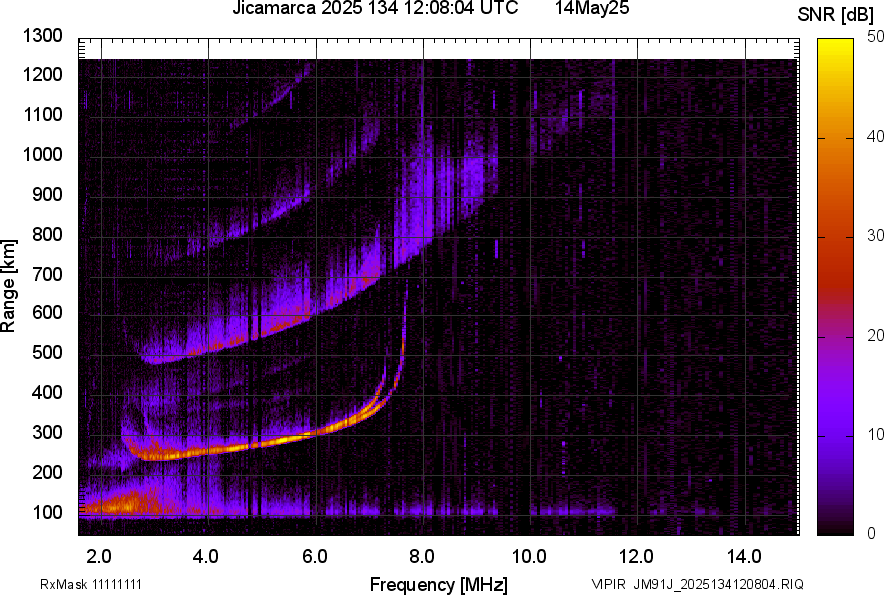The width and height of the screenshot is (884, 595).
Task: Click the range tick label '300'
Action: (47, 433)
